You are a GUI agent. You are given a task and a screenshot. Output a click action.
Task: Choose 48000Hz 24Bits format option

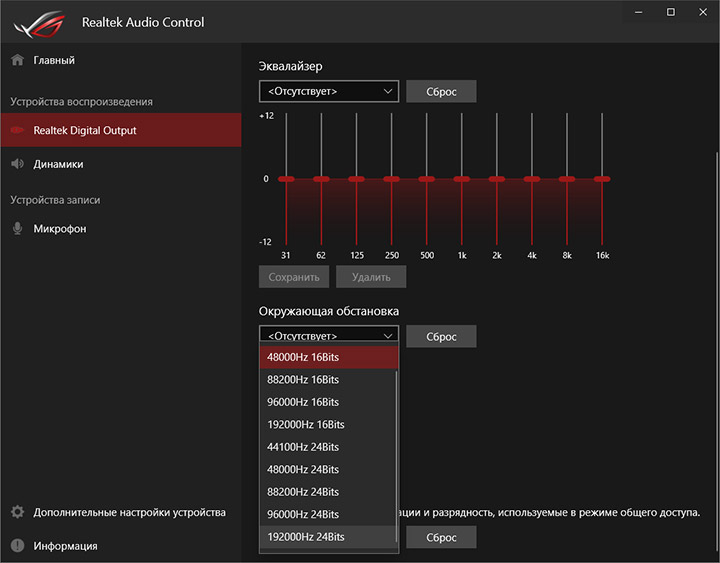click(327, 470)
